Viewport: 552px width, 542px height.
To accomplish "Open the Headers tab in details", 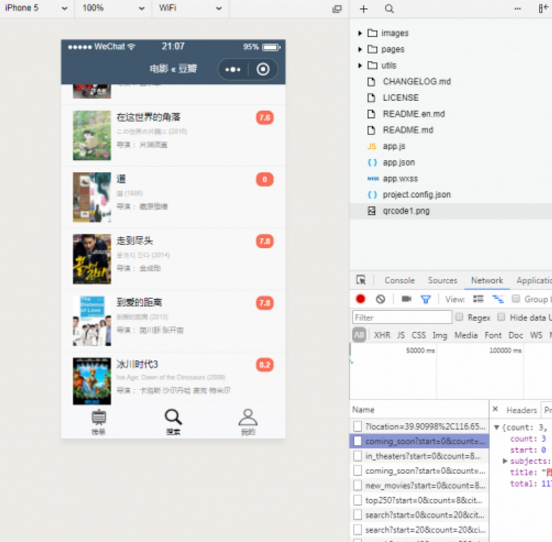I will point(521,410).
